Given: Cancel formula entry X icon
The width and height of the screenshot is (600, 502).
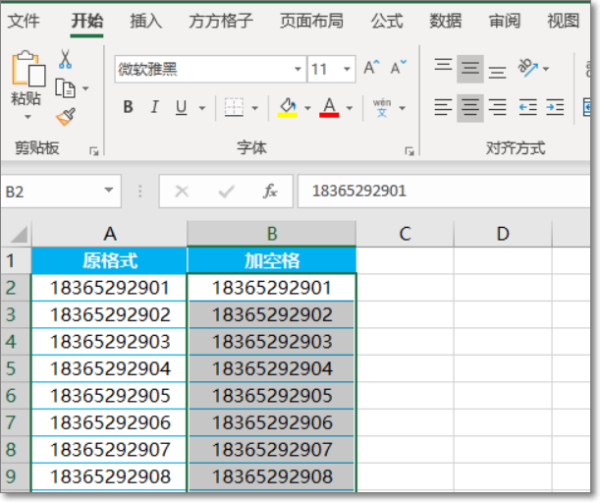Looking at the screenshot, I should pos(182,191).
